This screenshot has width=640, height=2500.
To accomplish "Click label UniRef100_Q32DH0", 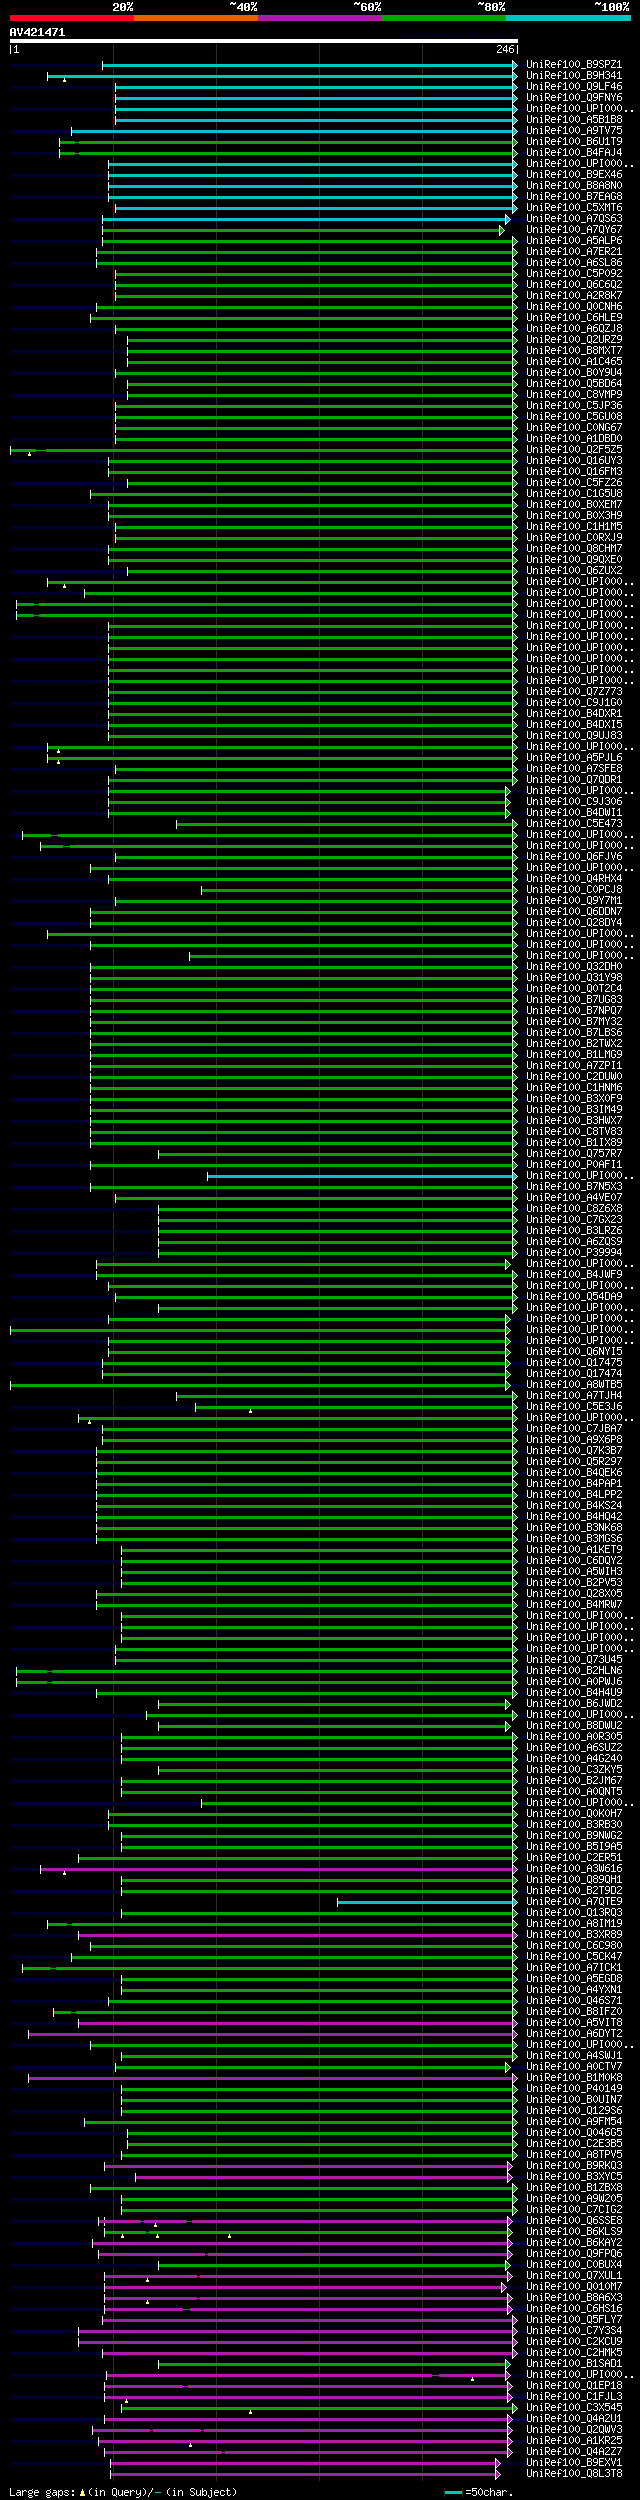I will pyautogui.click(x=574, y=967).
